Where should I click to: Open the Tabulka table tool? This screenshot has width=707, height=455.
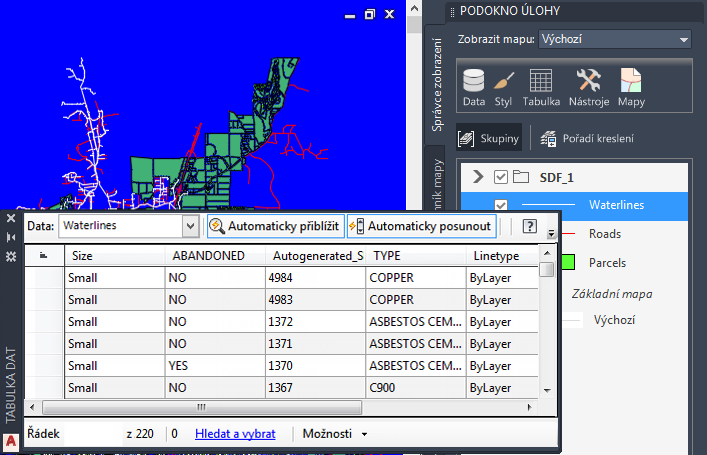541,87
